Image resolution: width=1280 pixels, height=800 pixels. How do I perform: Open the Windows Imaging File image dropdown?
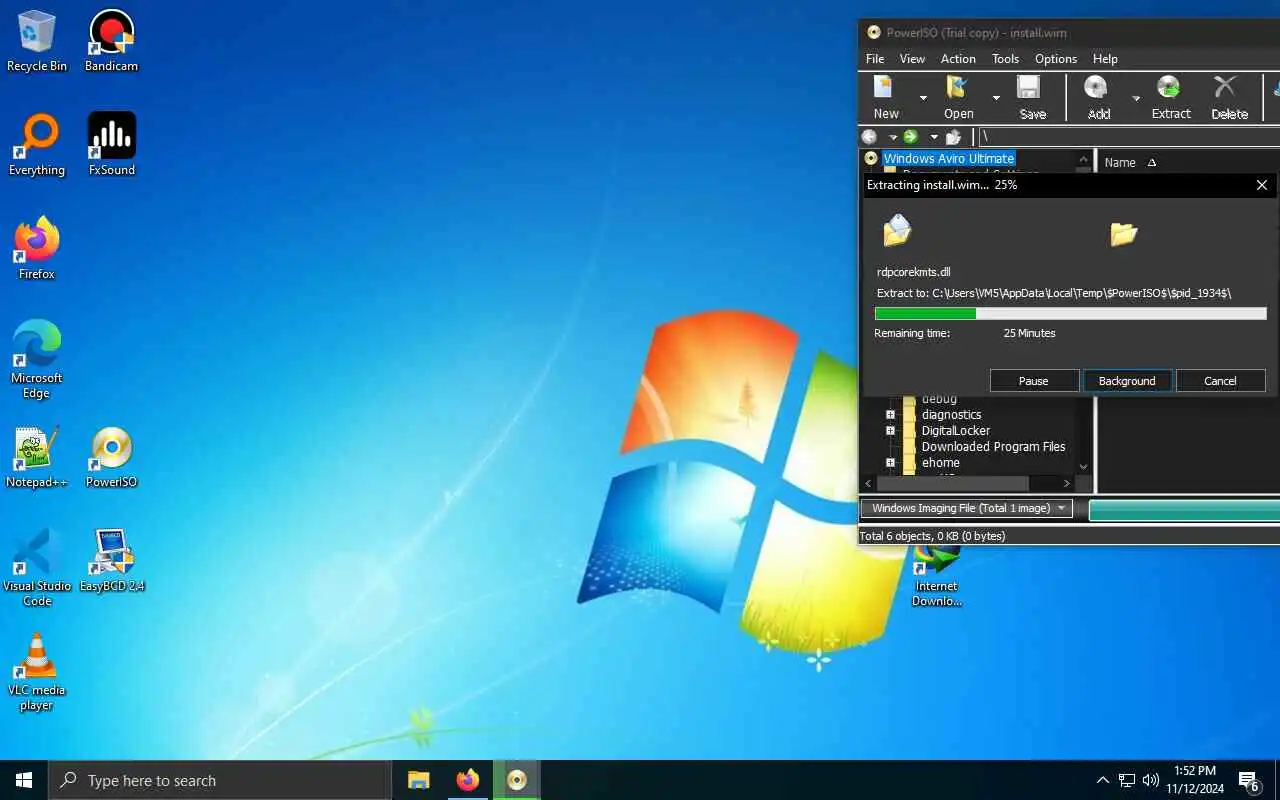967,508
